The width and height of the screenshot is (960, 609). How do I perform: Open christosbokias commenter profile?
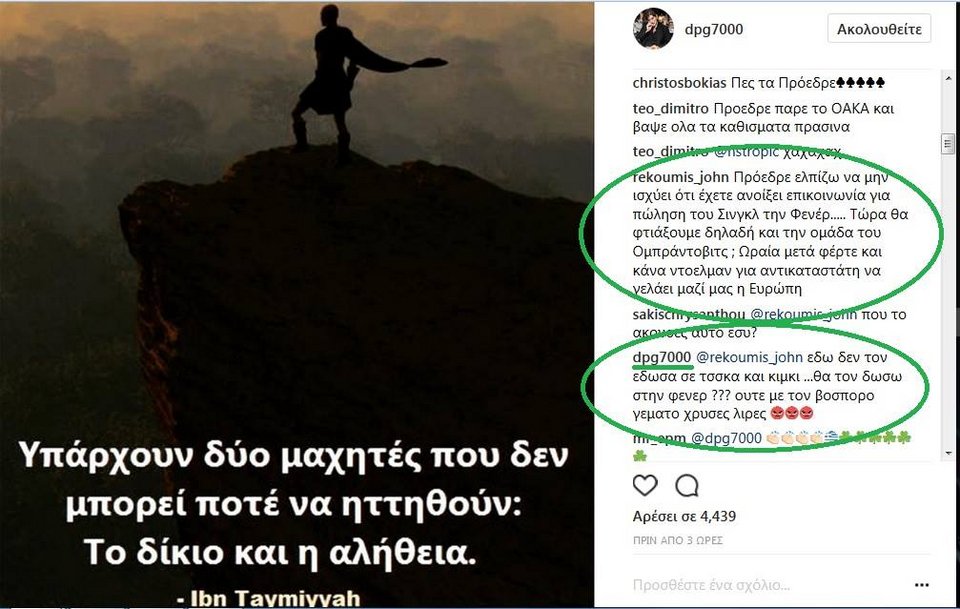(679, 83)
